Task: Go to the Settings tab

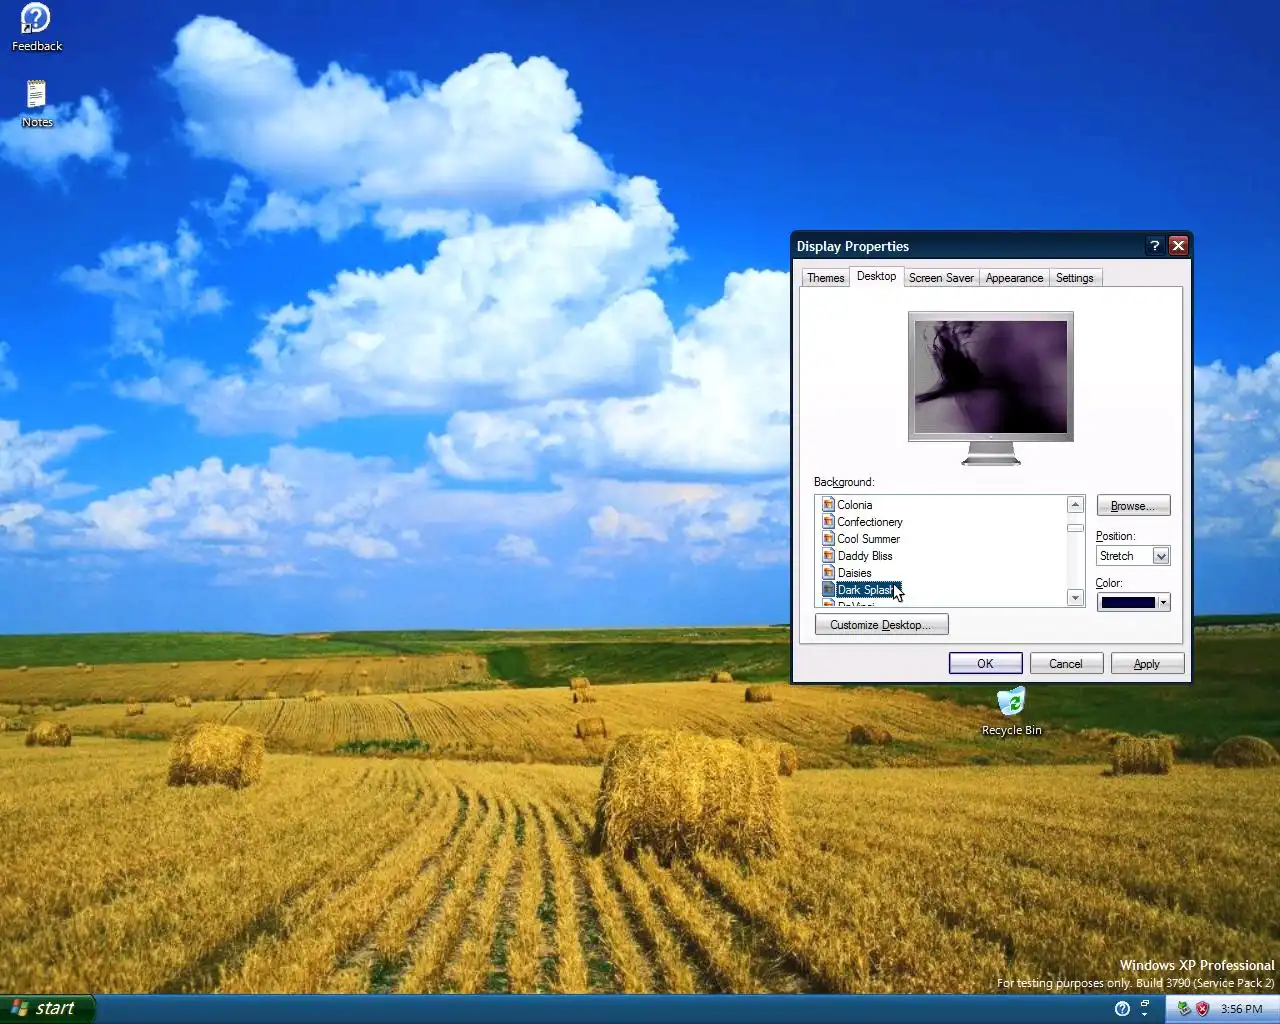Action: (x=1075, y=278)
